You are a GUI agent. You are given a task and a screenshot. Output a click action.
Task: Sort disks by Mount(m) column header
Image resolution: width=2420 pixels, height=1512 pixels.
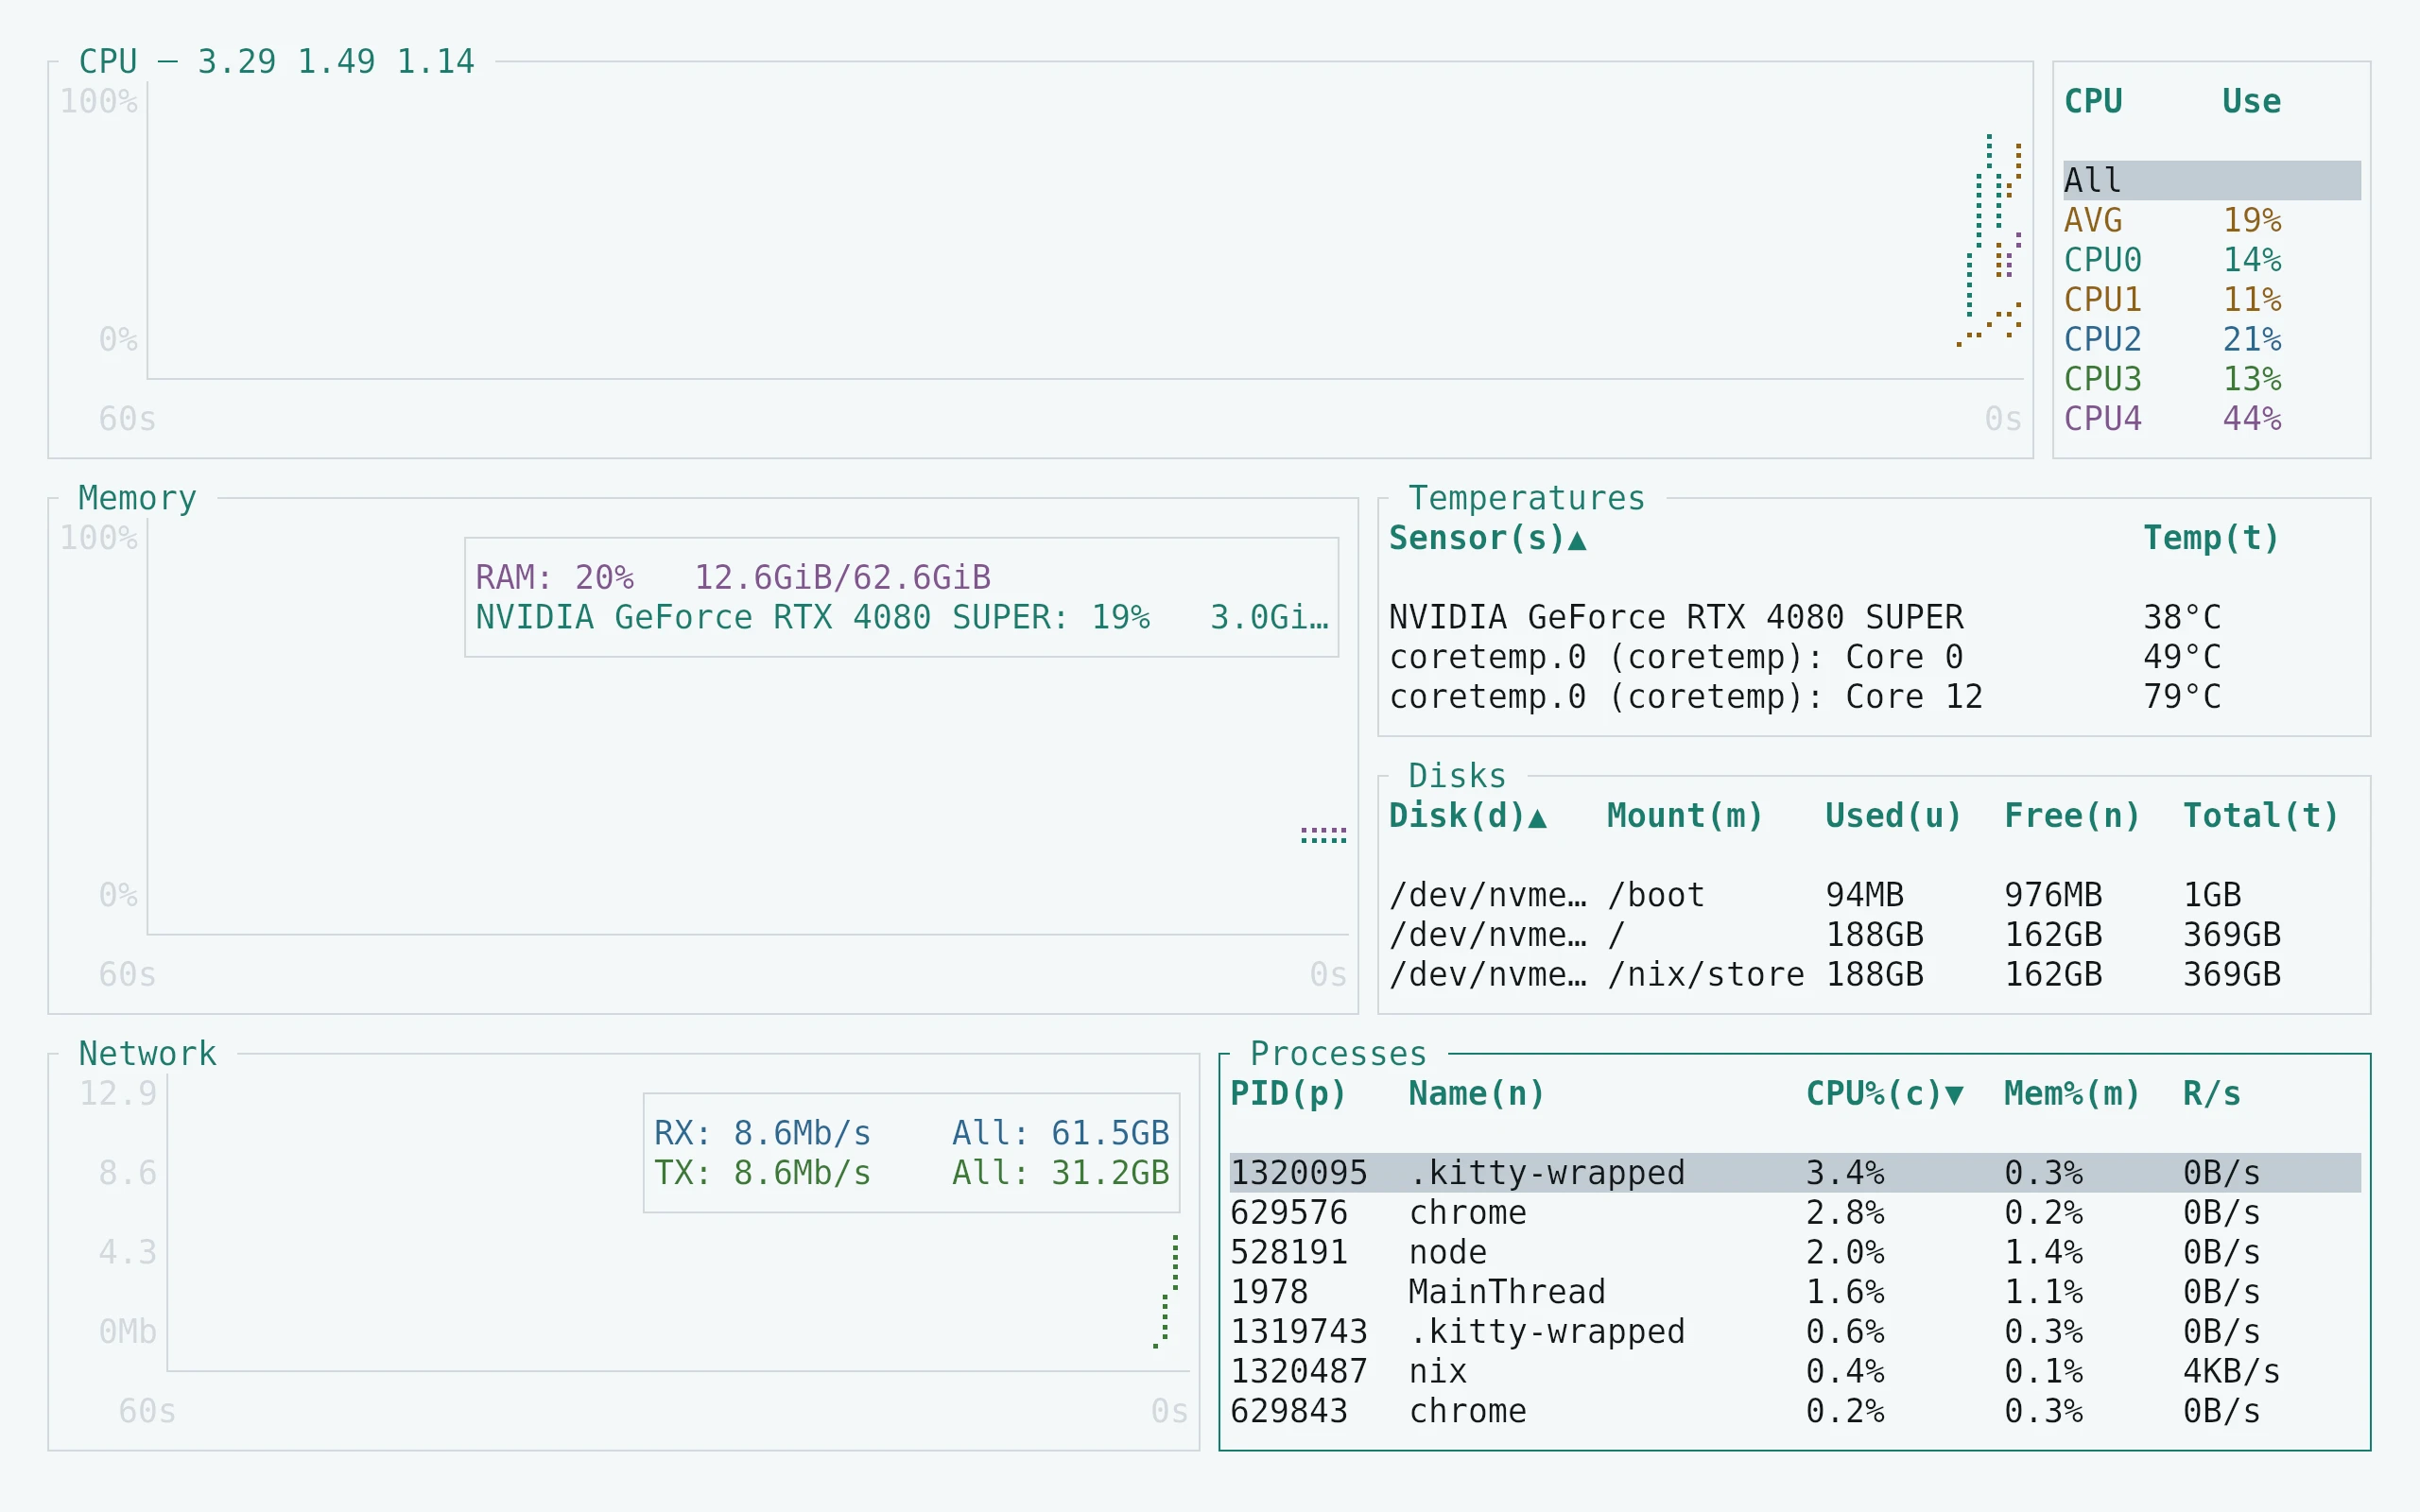pyautogui.click(x=1685, y=816)
